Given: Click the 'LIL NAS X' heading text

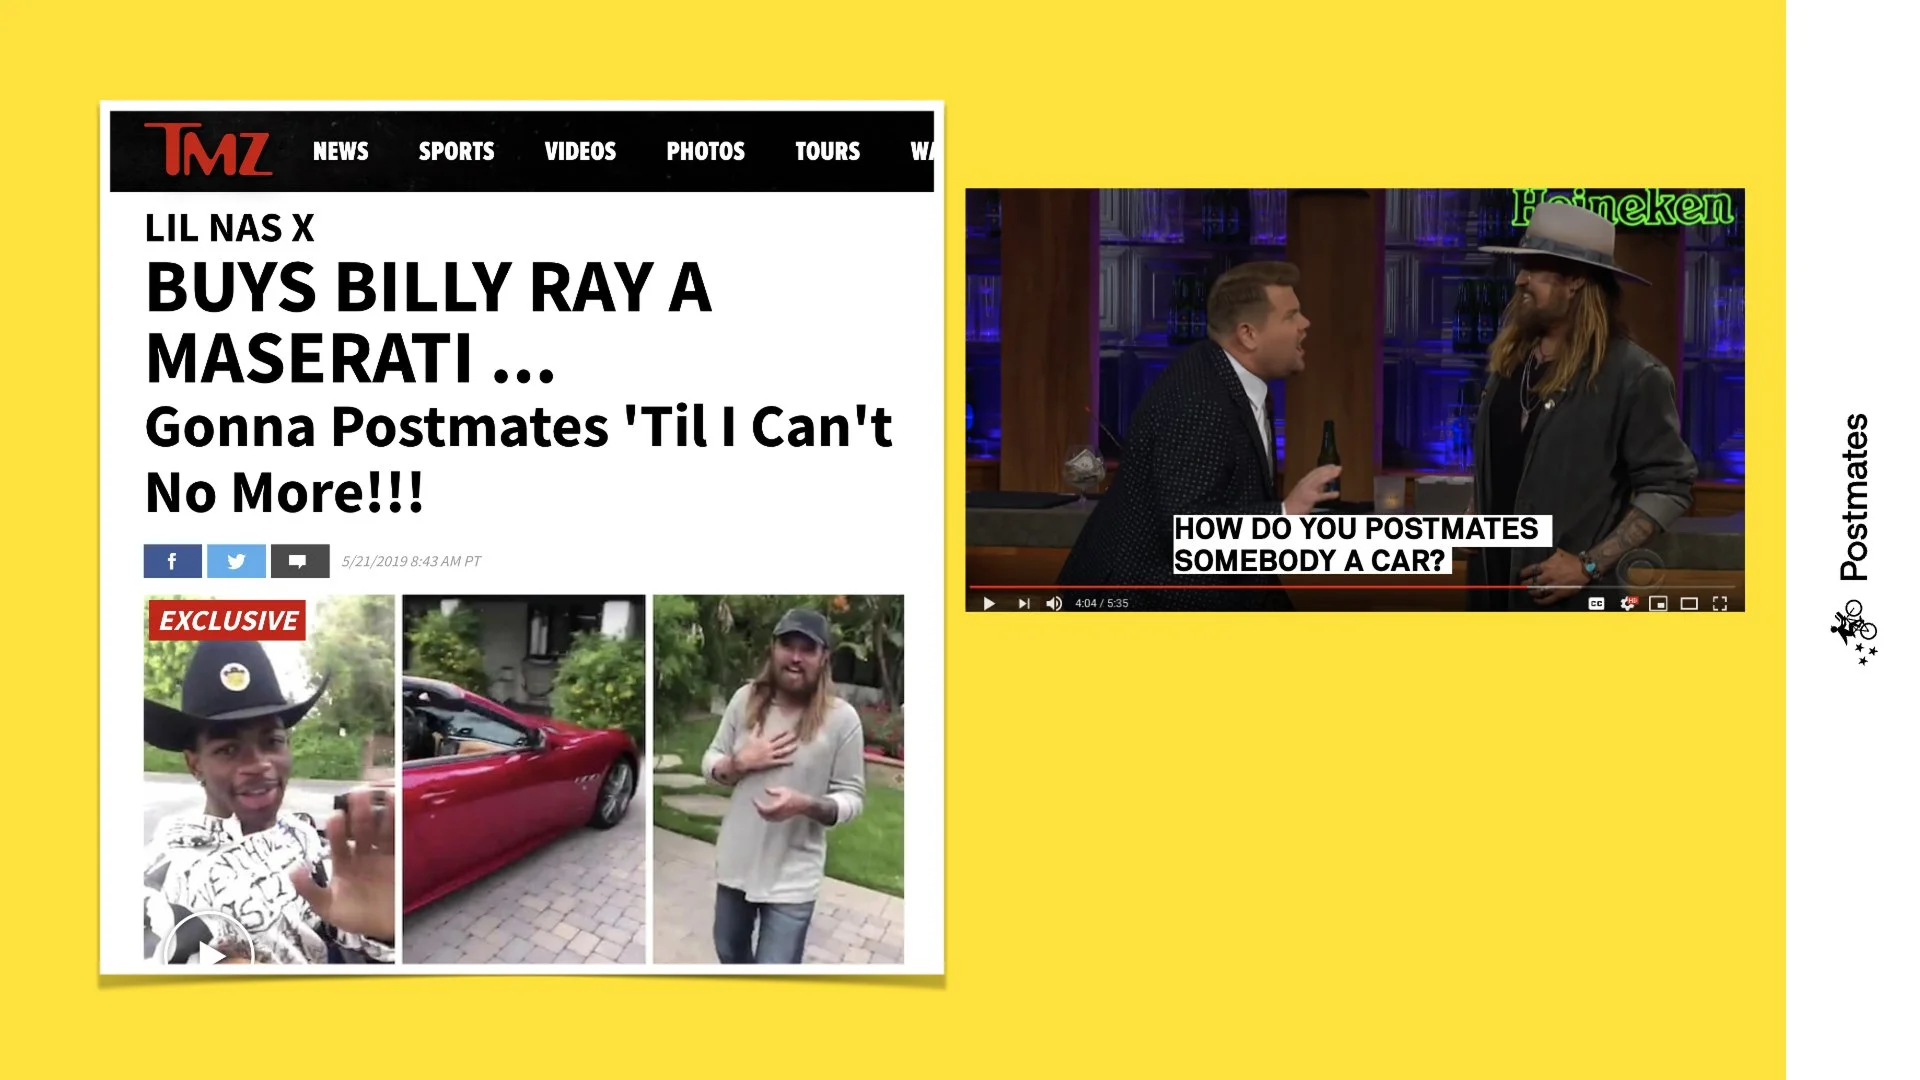Looking at the screenshot, I should pyautogui.click(x=229, y=228).
